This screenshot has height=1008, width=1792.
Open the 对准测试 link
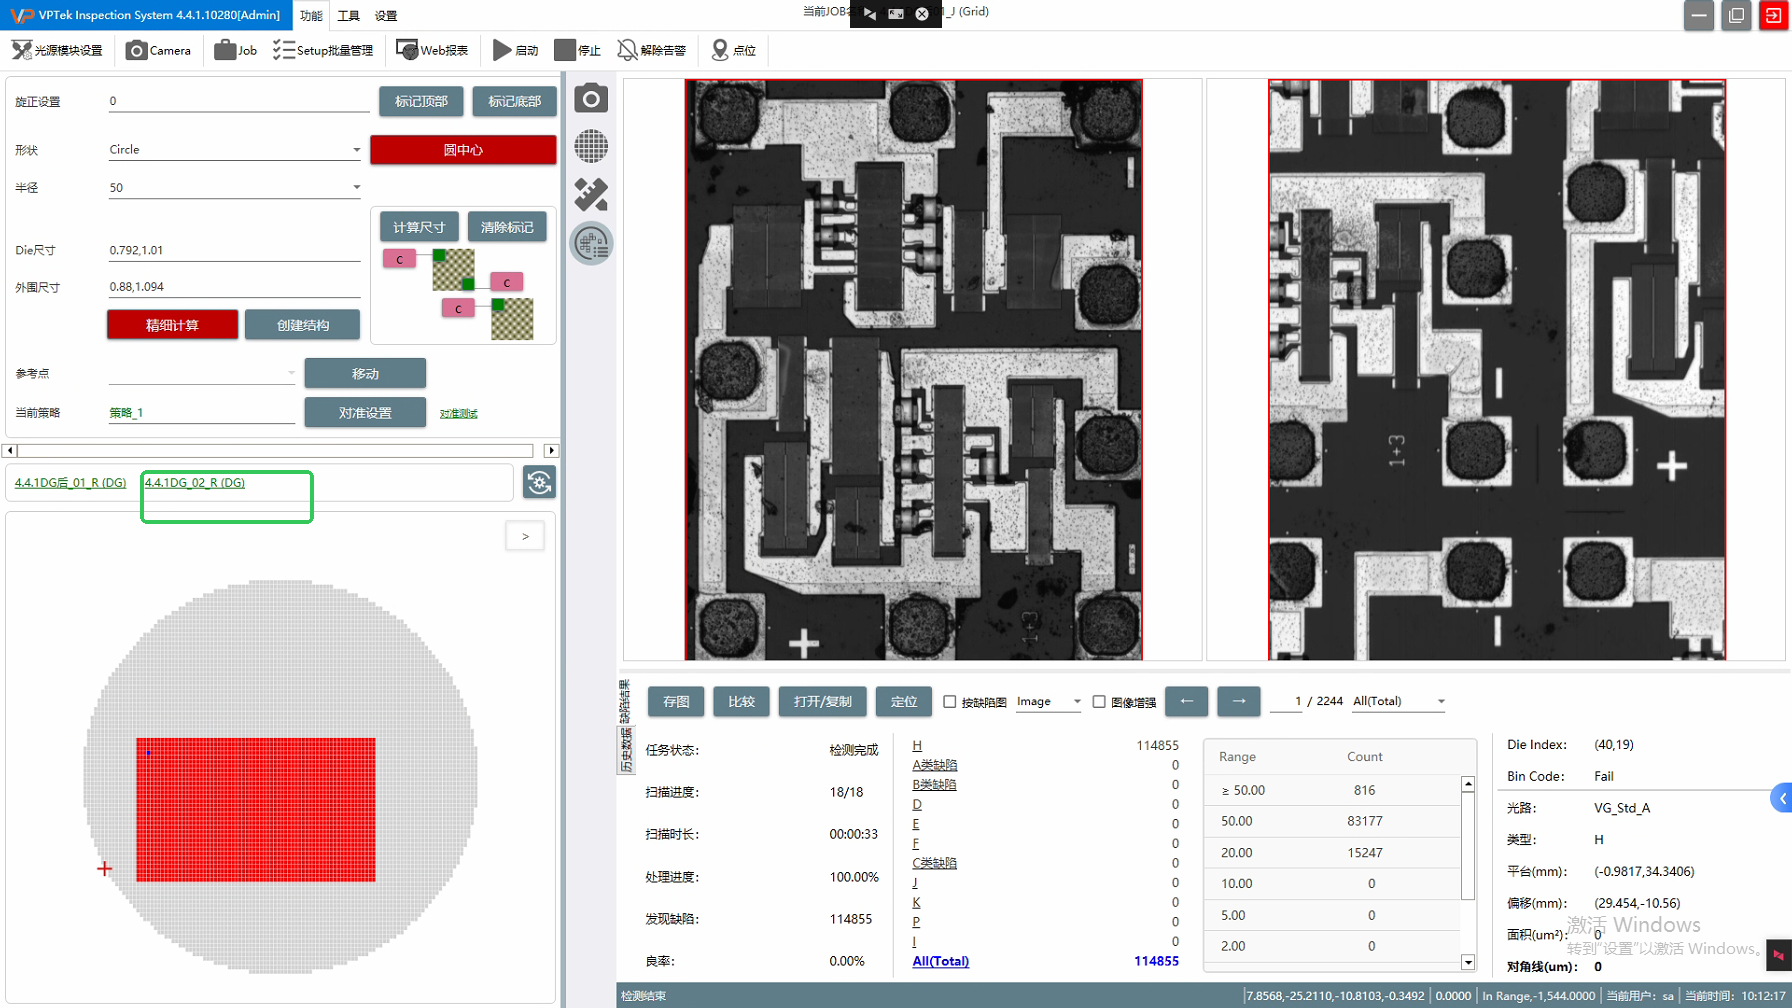458,413
